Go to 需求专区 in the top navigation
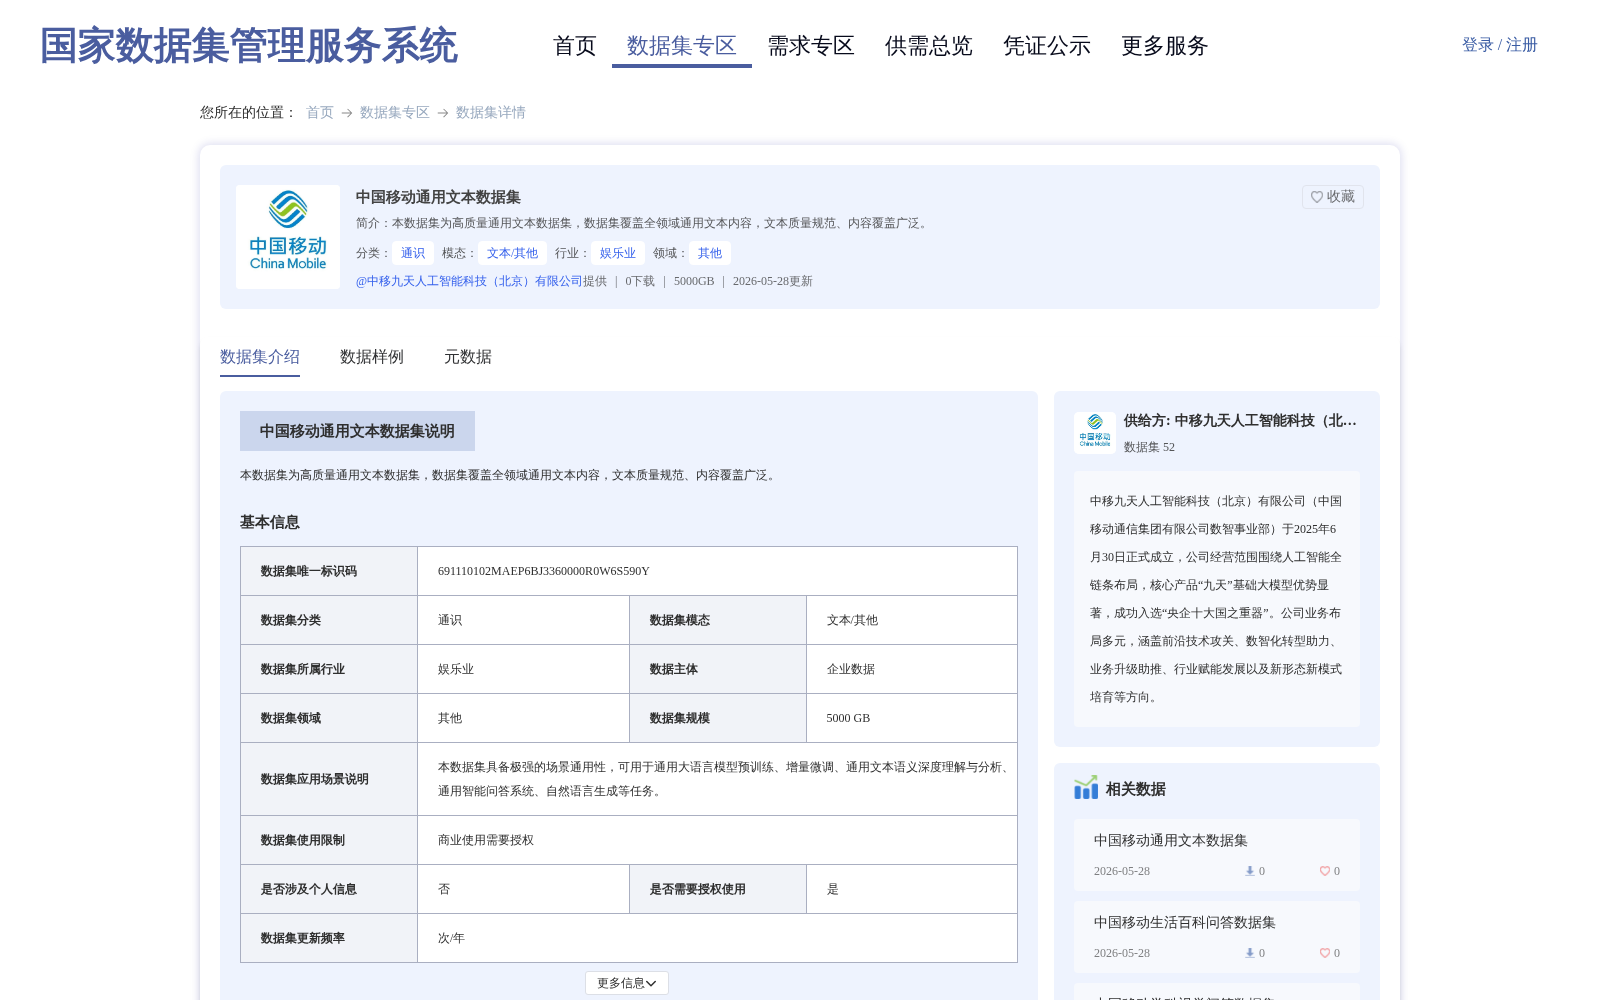Image resolution: width=1600 pixels, height=1000 pixels. 811,46
